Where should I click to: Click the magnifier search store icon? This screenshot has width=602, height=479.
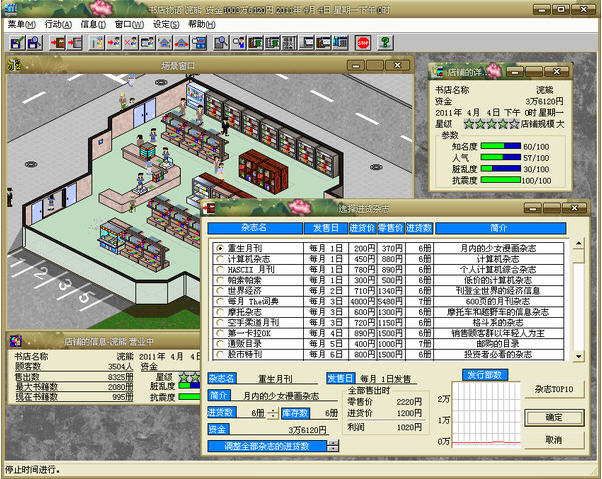coord(222,43)
